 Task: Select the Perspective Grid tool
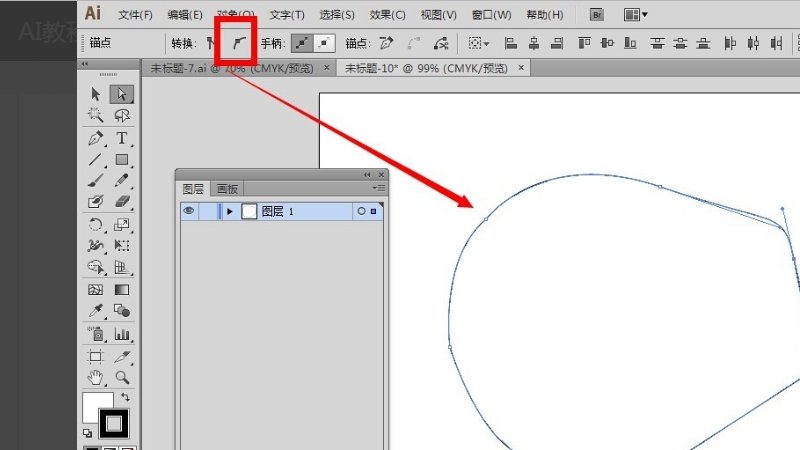click(121, 267)
